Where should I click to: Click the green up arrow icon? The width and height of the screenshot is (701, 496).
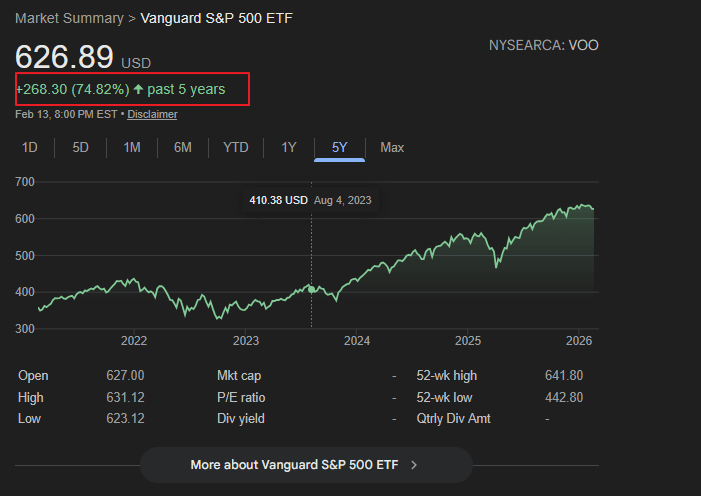point(139,90)
